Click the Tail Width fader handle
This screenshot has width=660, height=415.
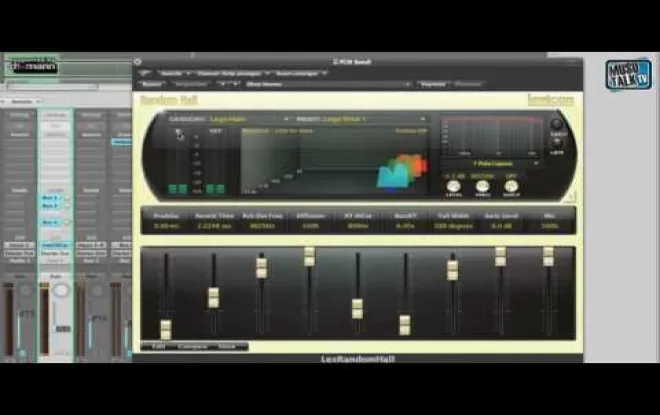[x=452, y=270]
